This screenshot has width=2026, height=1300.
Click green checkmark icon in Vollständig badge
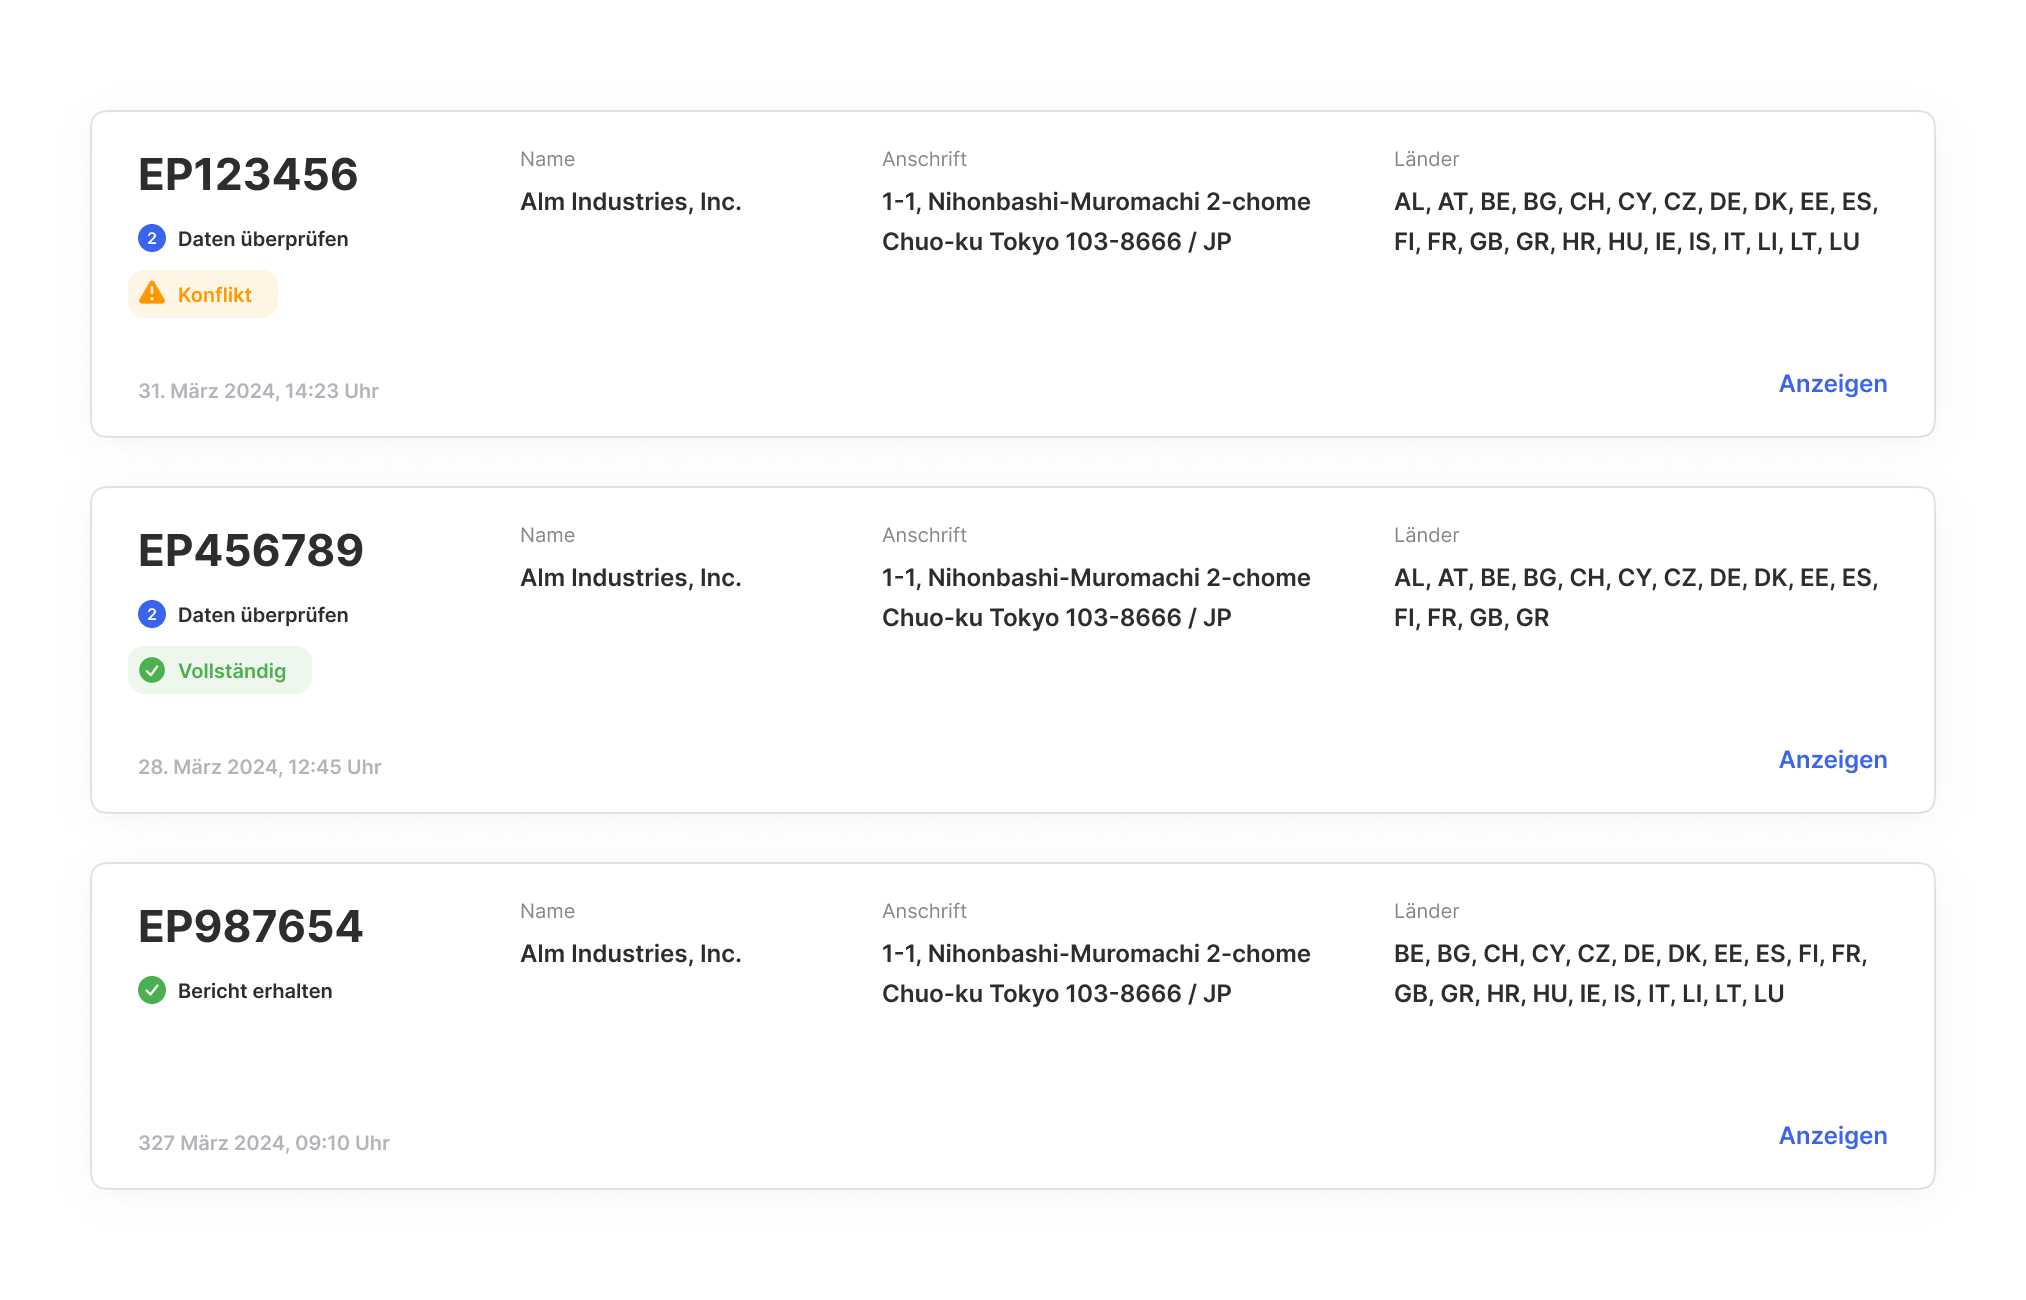click(x=152, y=670)
